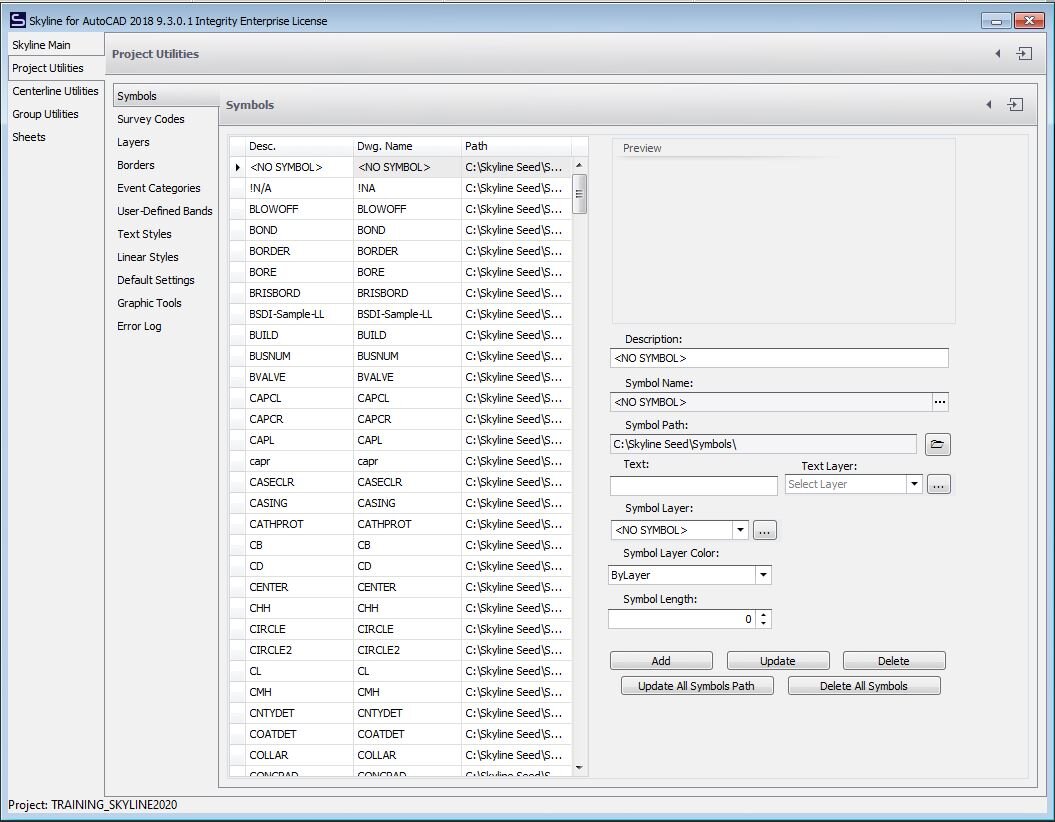Viewport: 1055px width, 822px height.
Task: Click the Symbol Length value field
Action: tap(682, 619)
